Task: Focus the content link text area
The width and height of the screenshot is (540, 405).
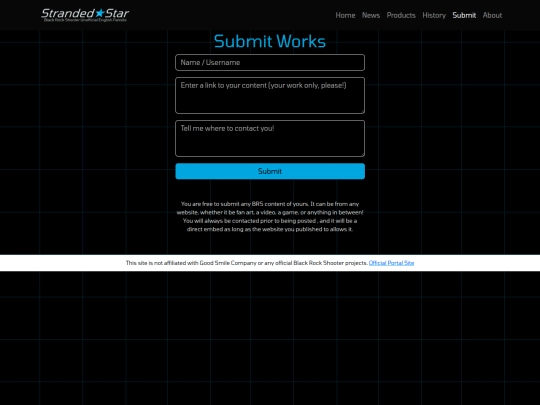Action: [270, 95]
